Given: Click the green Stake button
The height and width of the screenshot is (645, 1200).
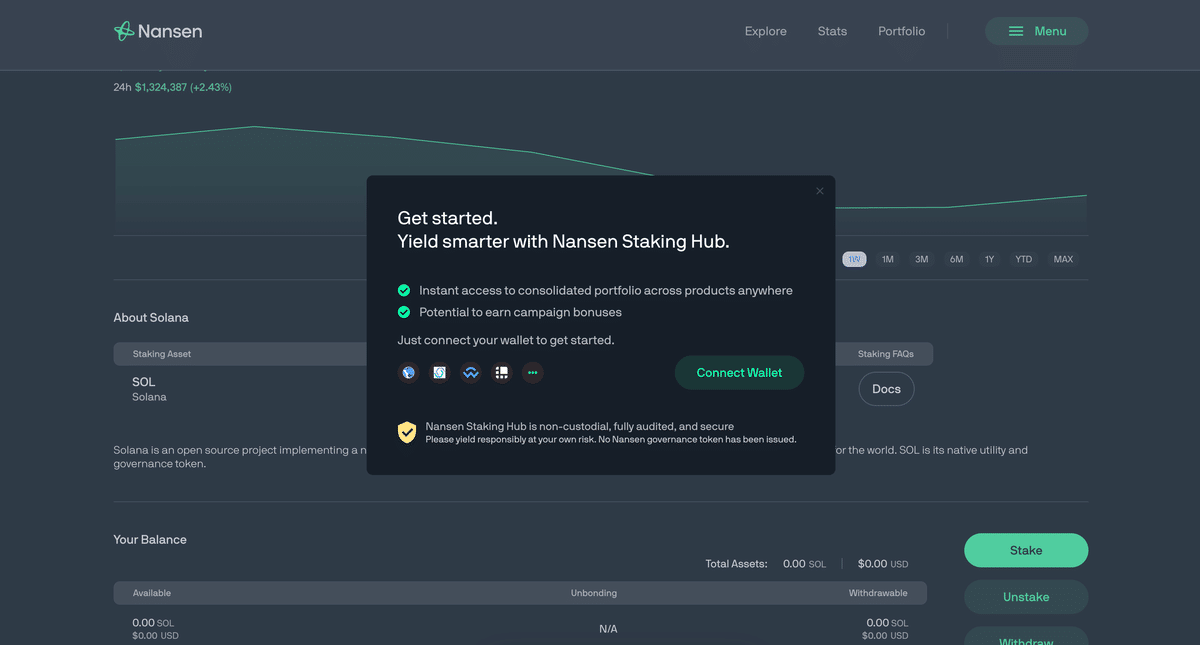Looking at the screenshot, I should [1025, 550].
